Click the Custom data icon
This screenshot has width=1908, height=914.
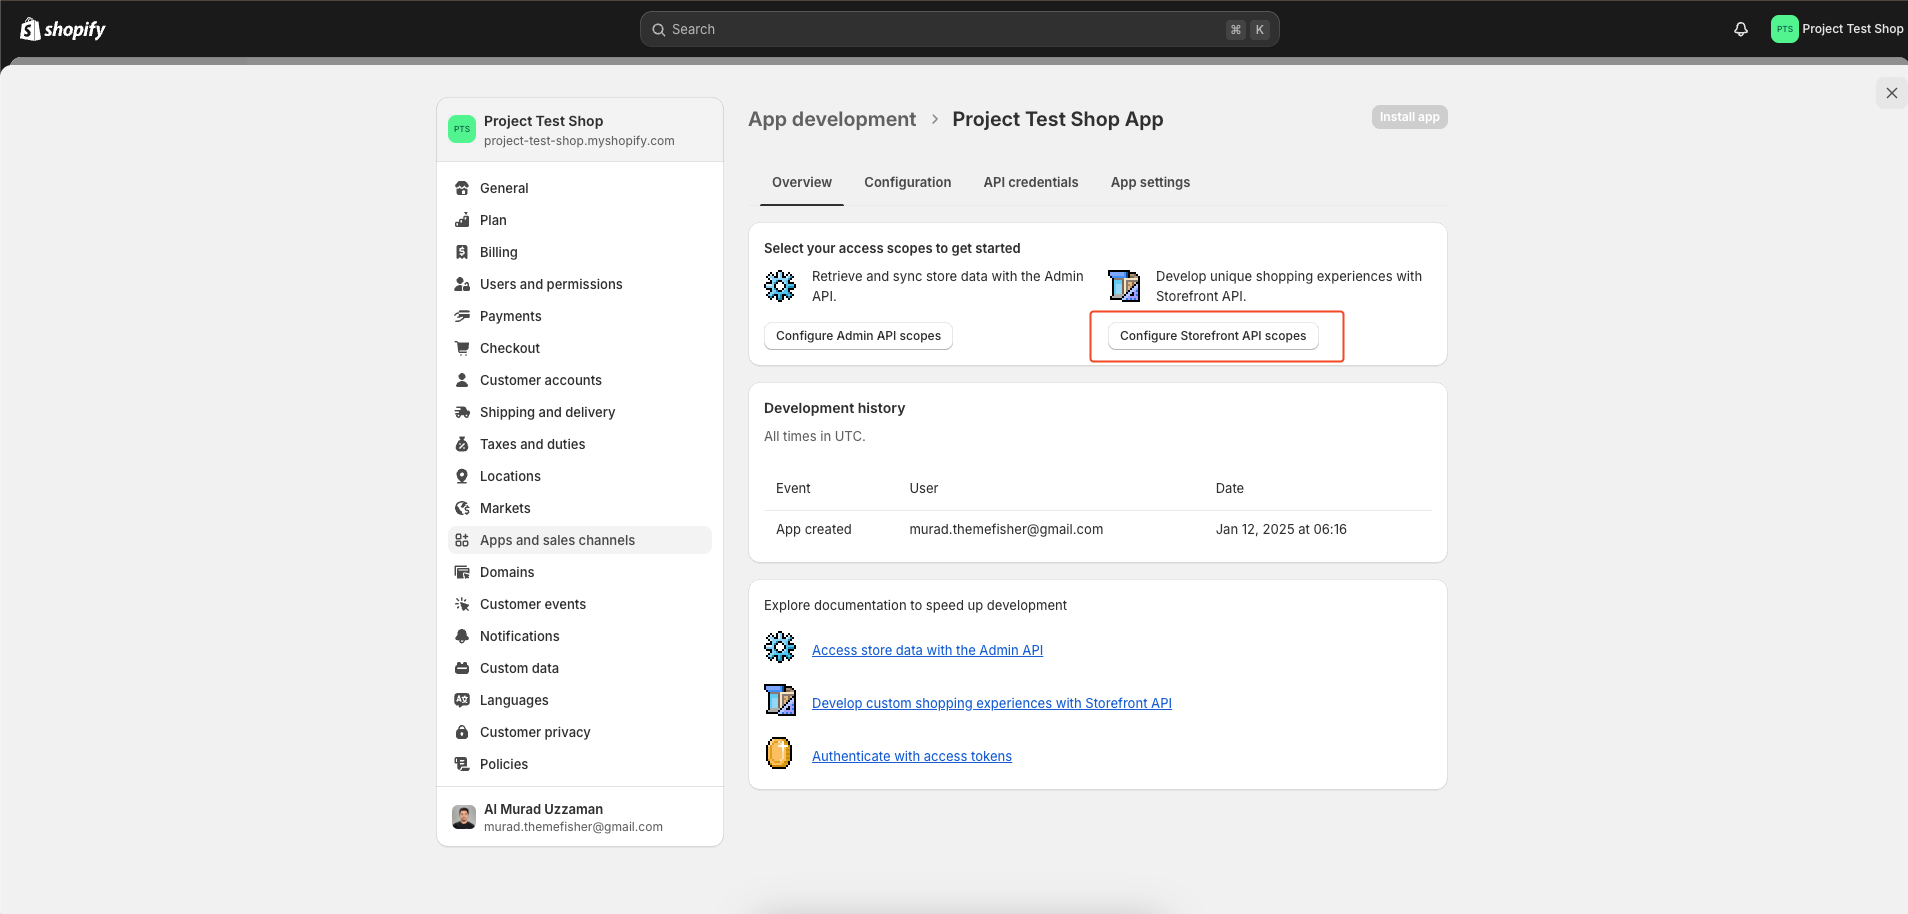click(x=462, y=668)
